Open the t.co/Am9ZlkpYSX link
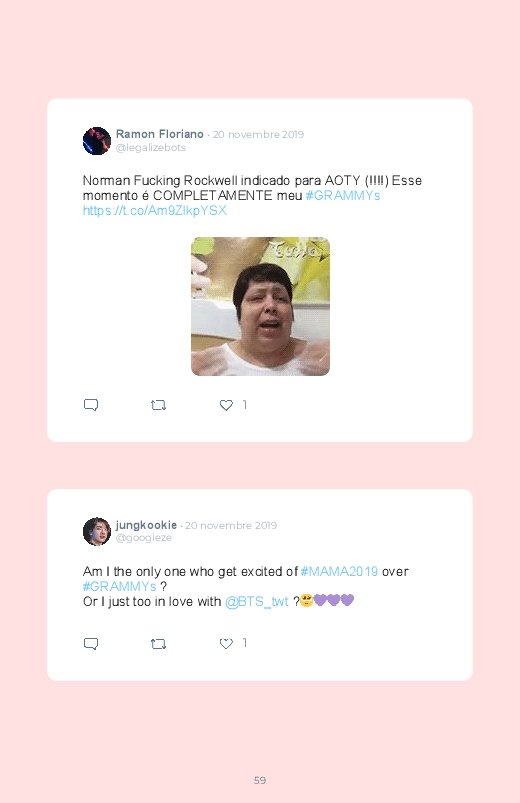This screenshot has width=520, height=803. pyautogui.click(x=155, y=210)
